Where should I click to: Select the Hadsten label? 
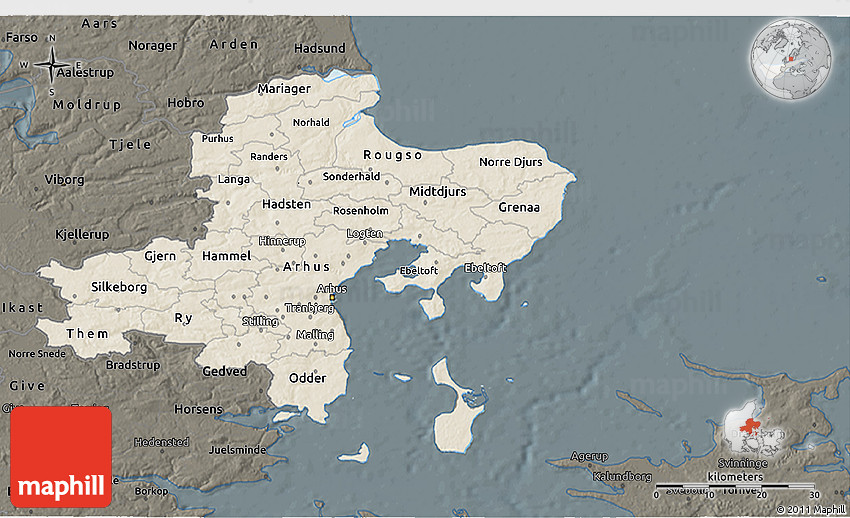pyautogui.click(x=286, y=203)
